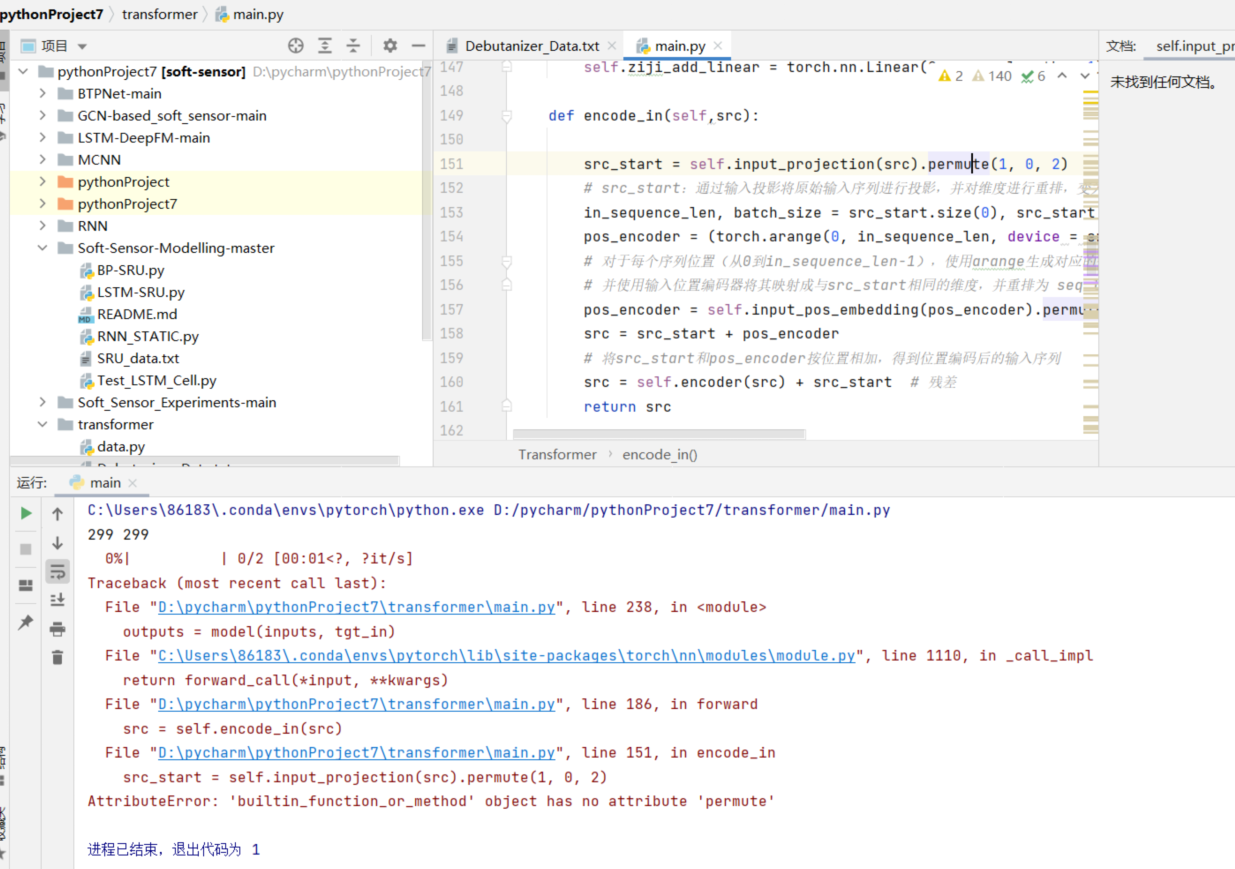The image size is (1235, 869).
Task: Open the 项目 view dropdown
Action: (82, 46)
